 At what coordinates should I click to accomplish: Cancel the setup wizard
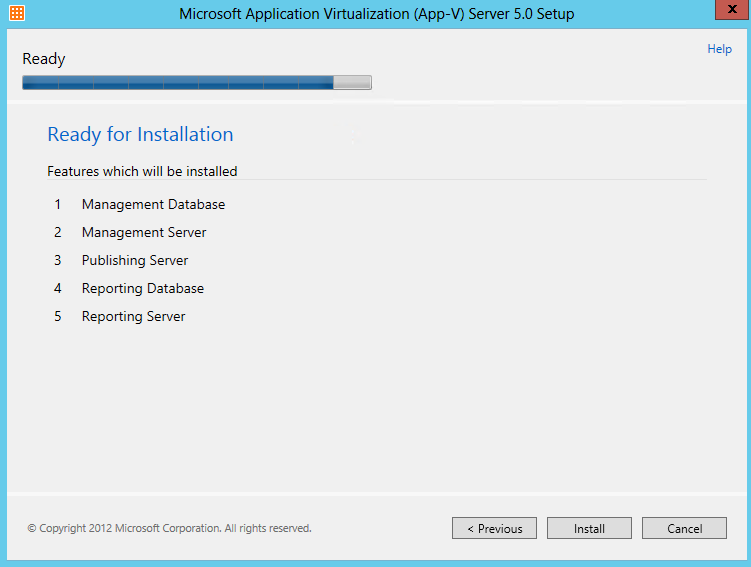(684, 528)
